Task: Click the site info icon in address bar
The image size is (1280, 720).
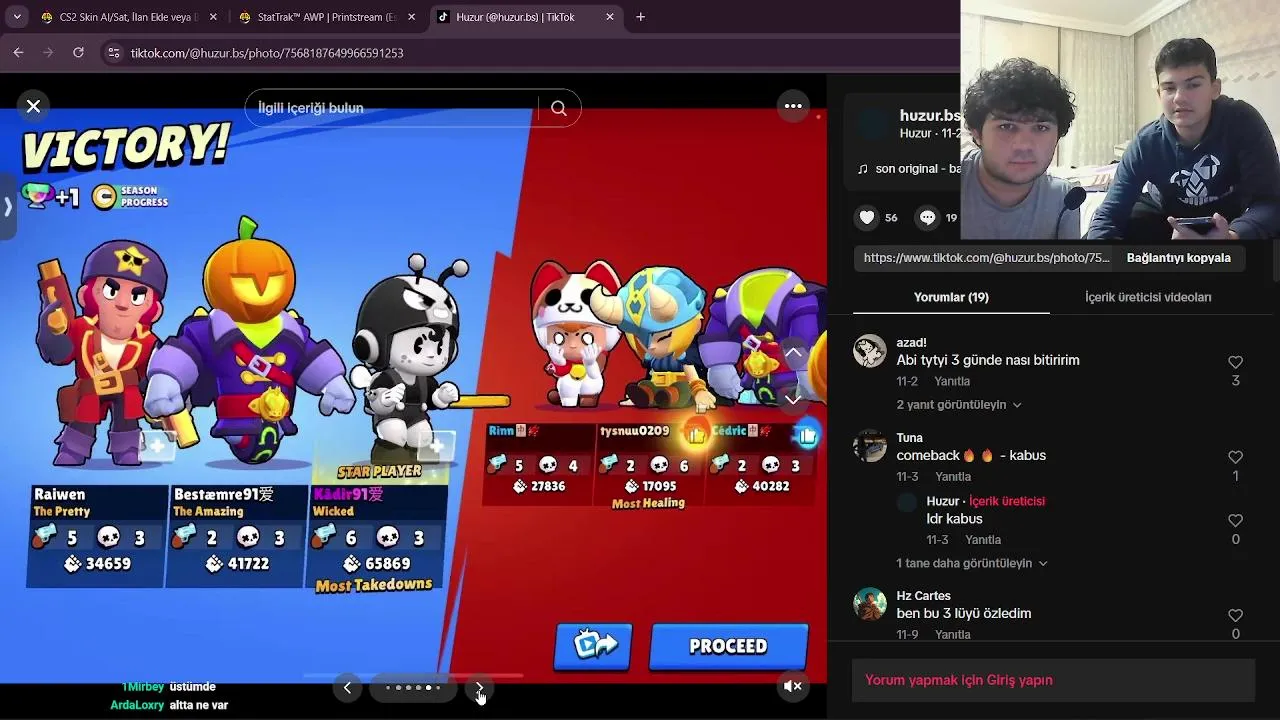Action: [x=113, y=53]
